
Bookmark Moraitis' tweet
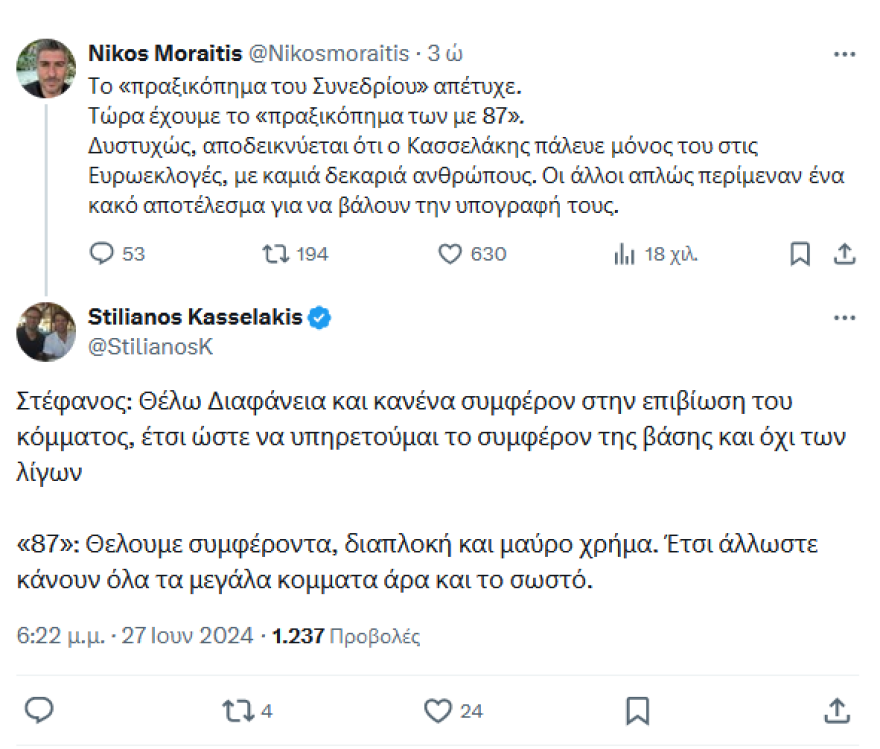[799, 254]
